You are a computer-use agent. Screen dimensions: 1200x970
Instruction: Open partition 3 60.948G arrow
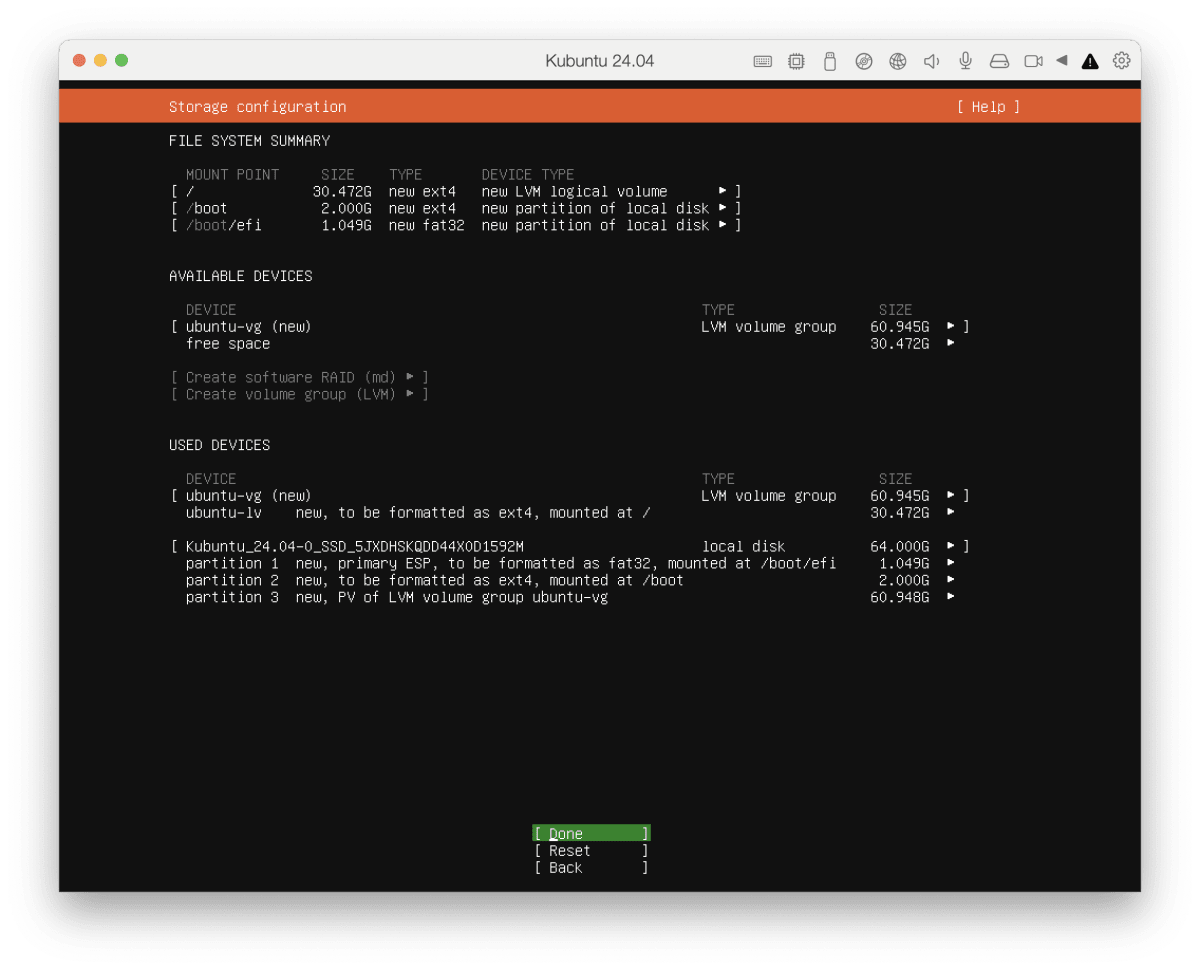950,597
